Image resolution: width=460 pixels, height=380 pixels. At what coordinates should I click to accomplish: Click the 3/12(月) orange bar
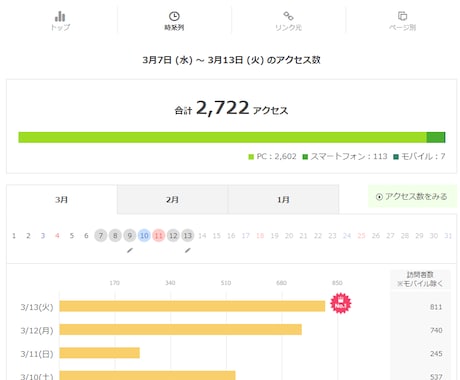point(181,330)
